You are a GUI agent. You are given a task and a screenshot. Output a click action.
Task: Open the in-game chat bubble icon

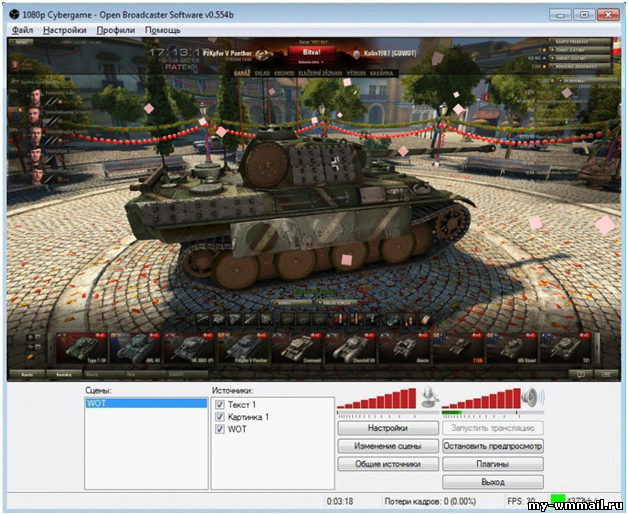[580, 374]
